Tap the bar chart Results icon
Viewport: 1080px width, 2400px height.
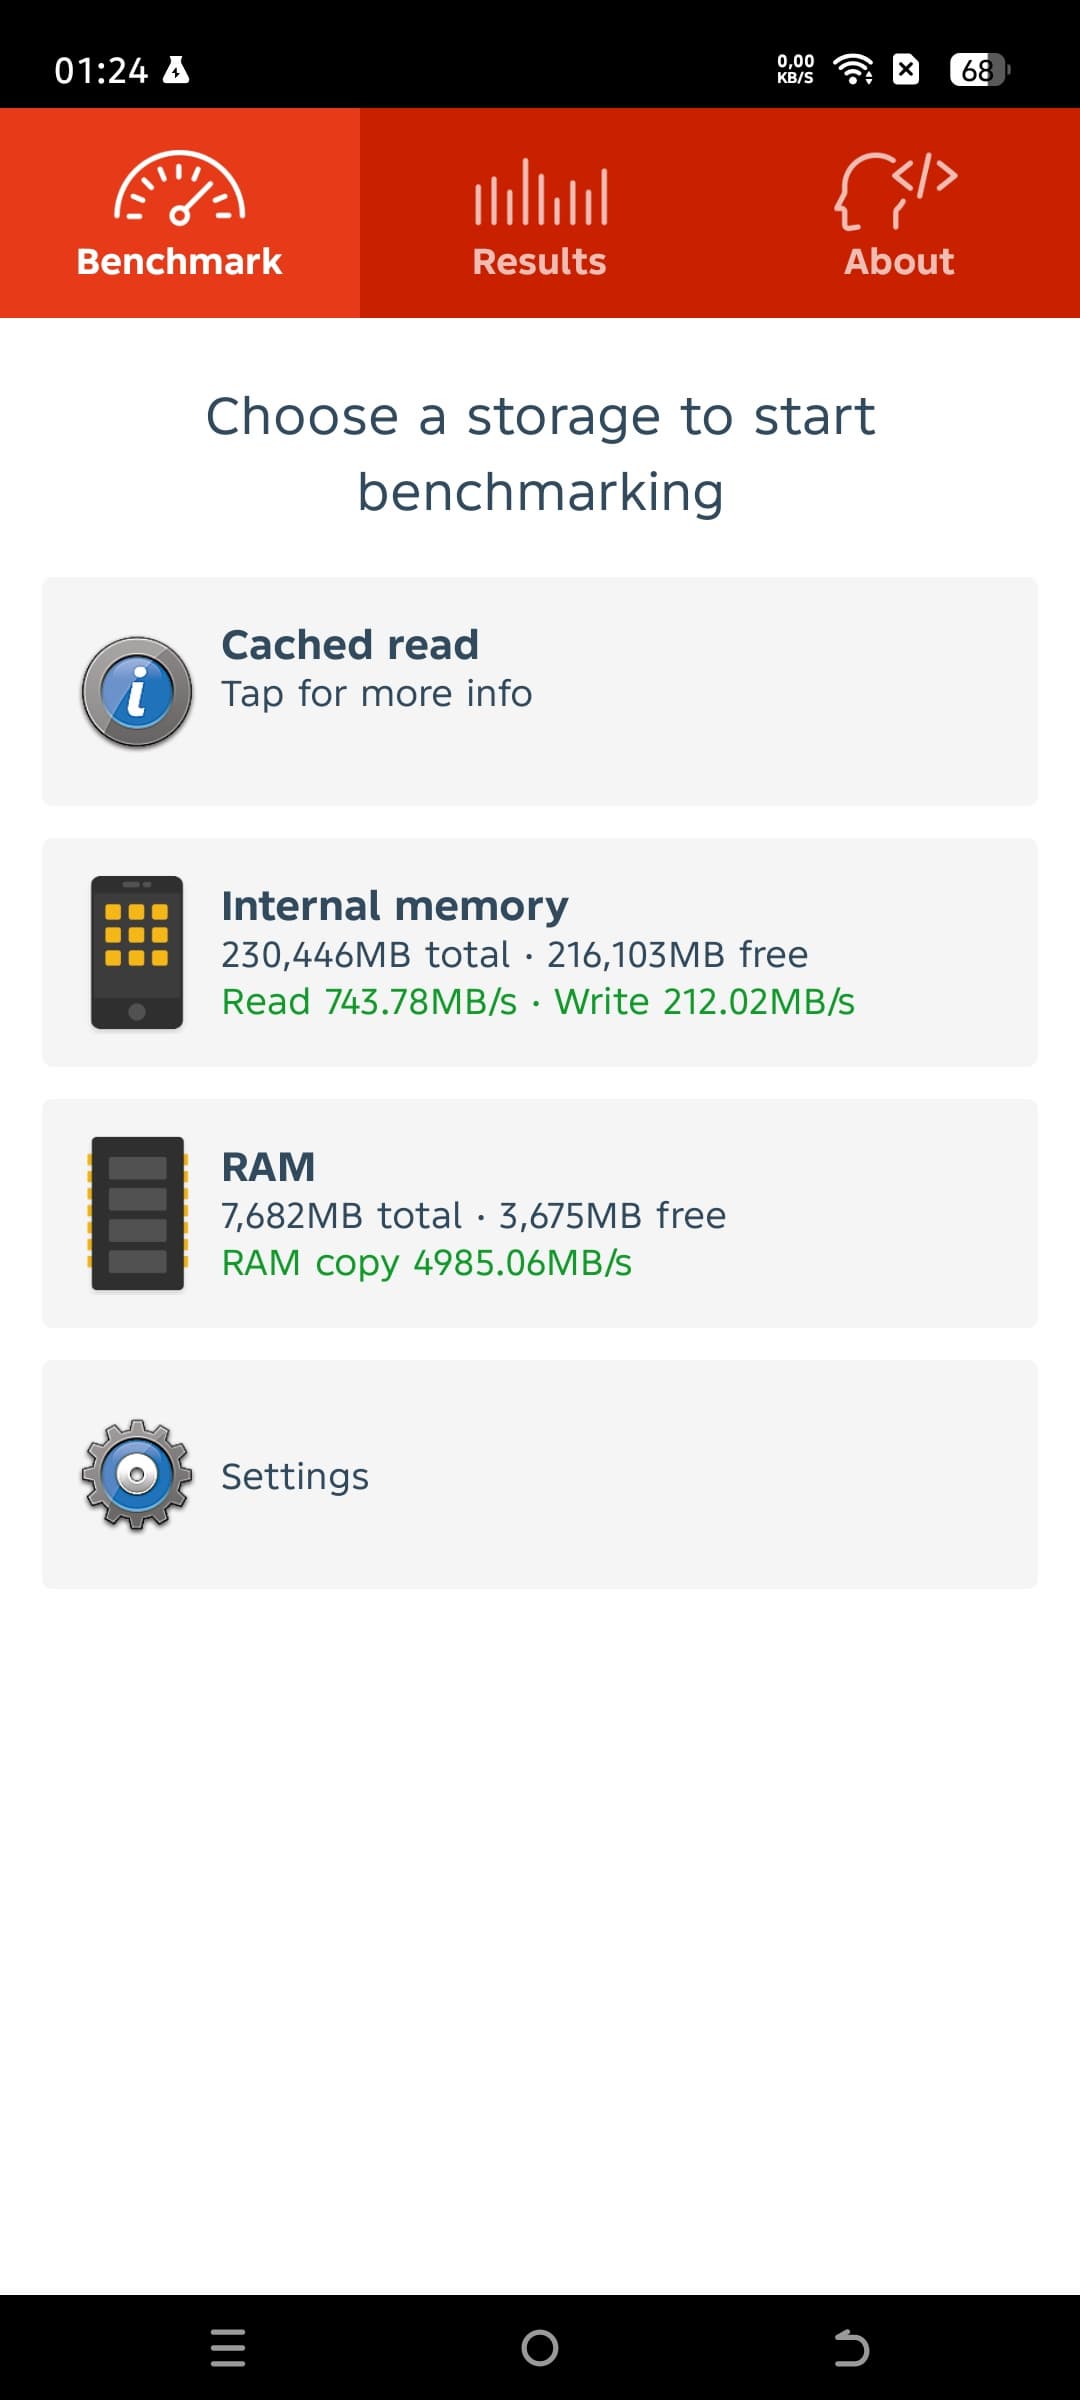[540, 192]
